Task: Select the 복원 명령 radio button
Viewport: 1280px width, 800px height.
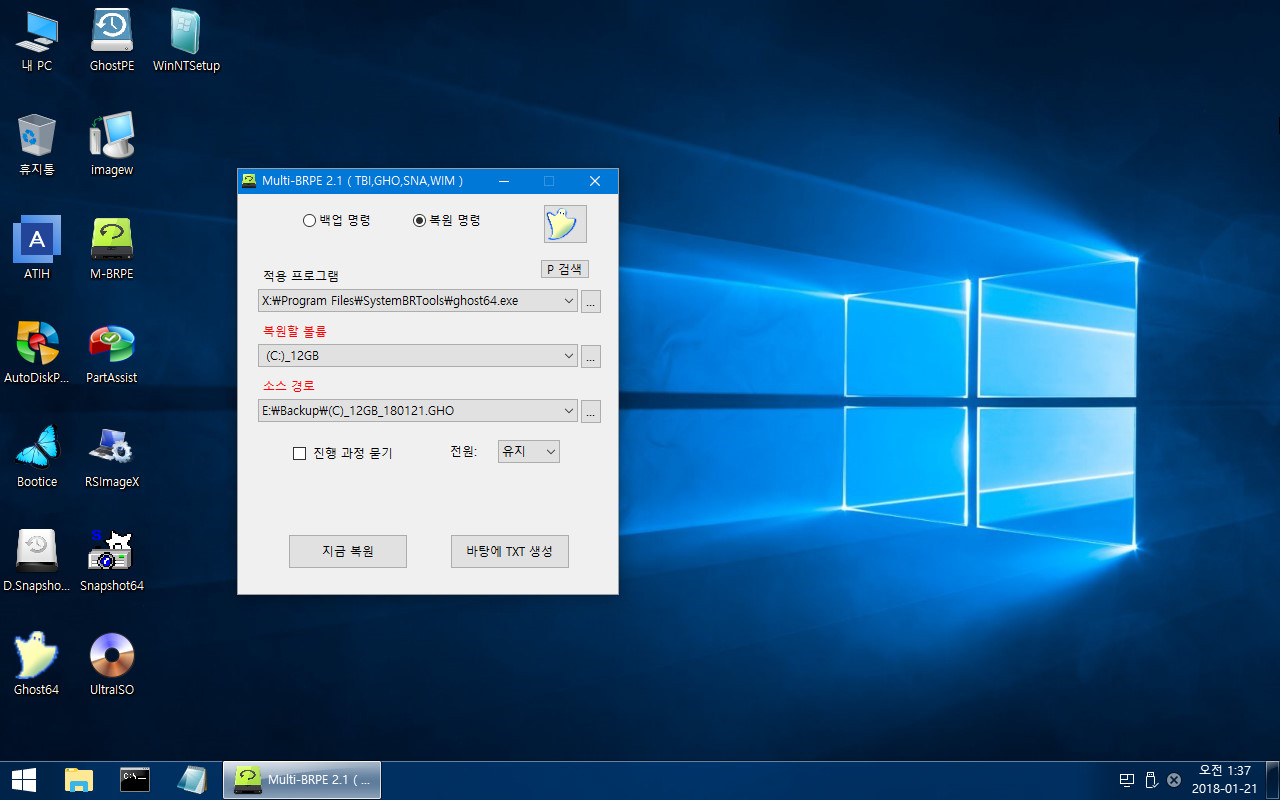Action: coord(447,220)
